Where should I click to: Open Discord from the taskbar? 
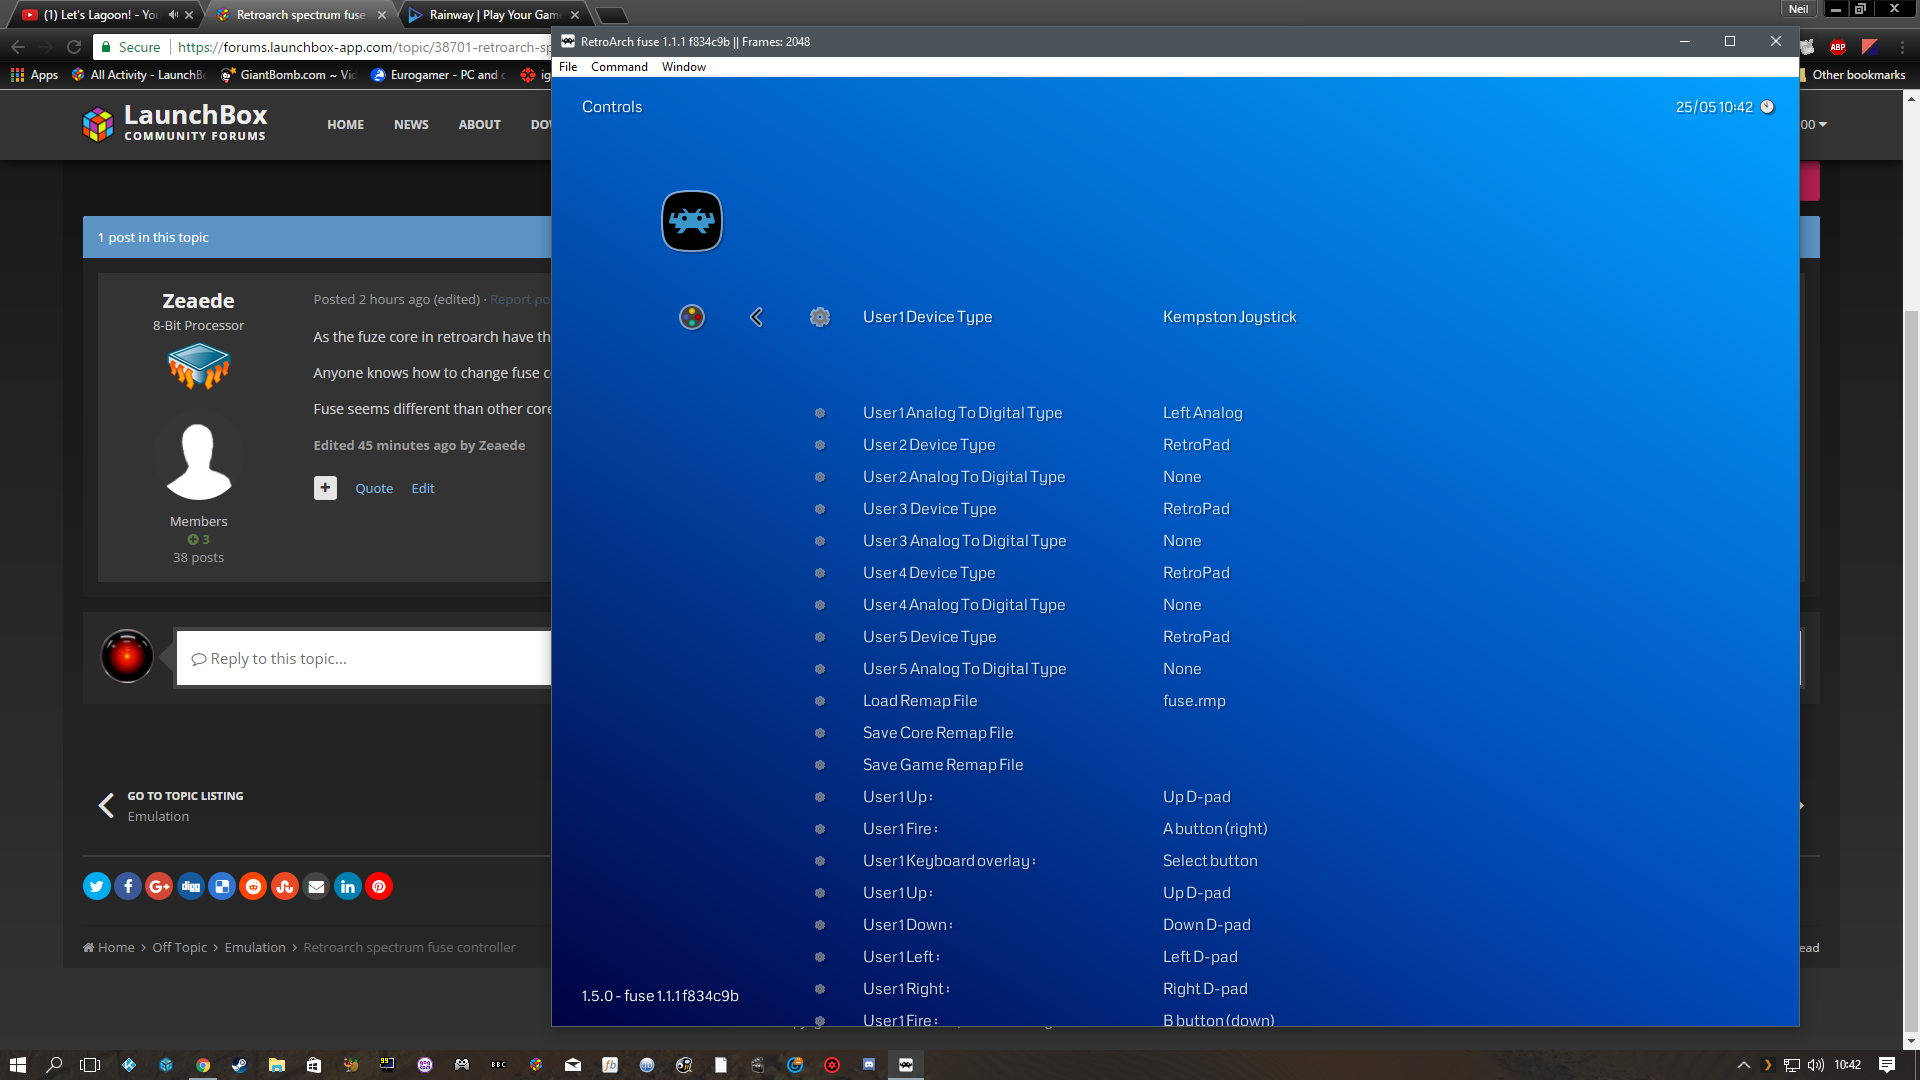click(x=868, y=1065)
